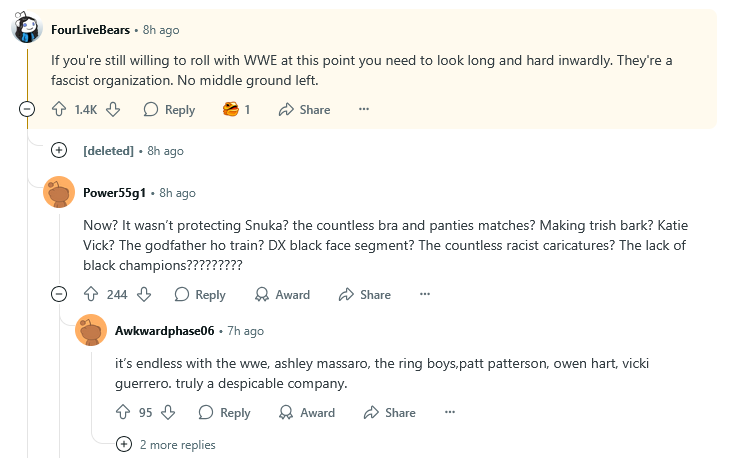Give Award to Awkwardphase06's comment
Image resolution: width=733 pixels, height=458 pixels.
coord(308,412)
